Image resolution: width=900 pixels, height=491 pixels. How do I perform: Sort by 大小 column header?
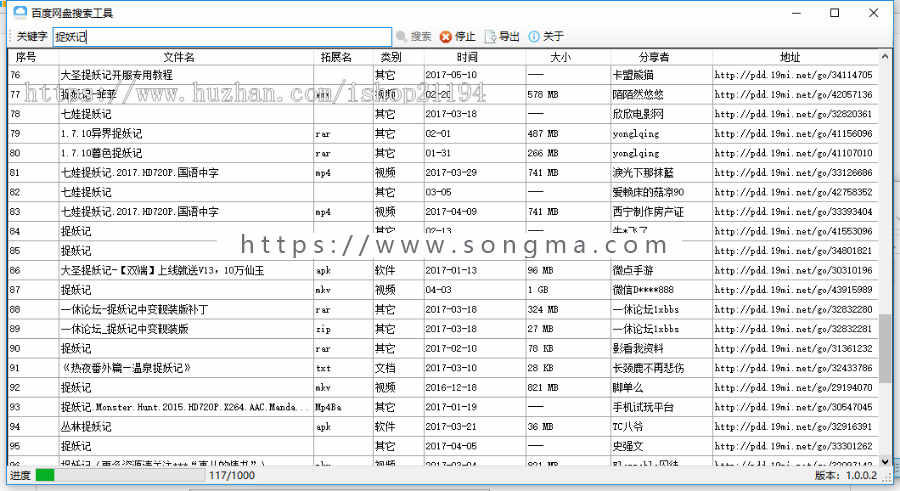point(560,57)
